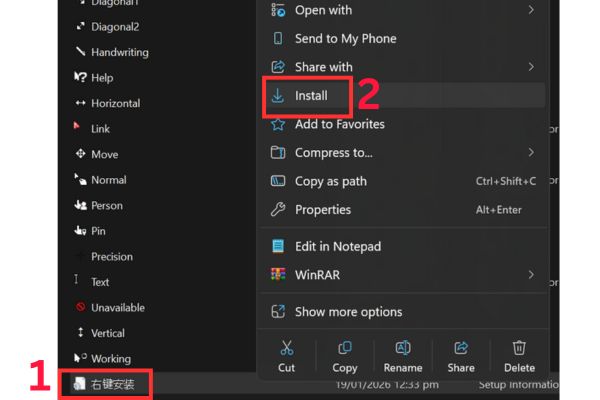Select Share with entry
600x400 pixels.
point(404,67)
